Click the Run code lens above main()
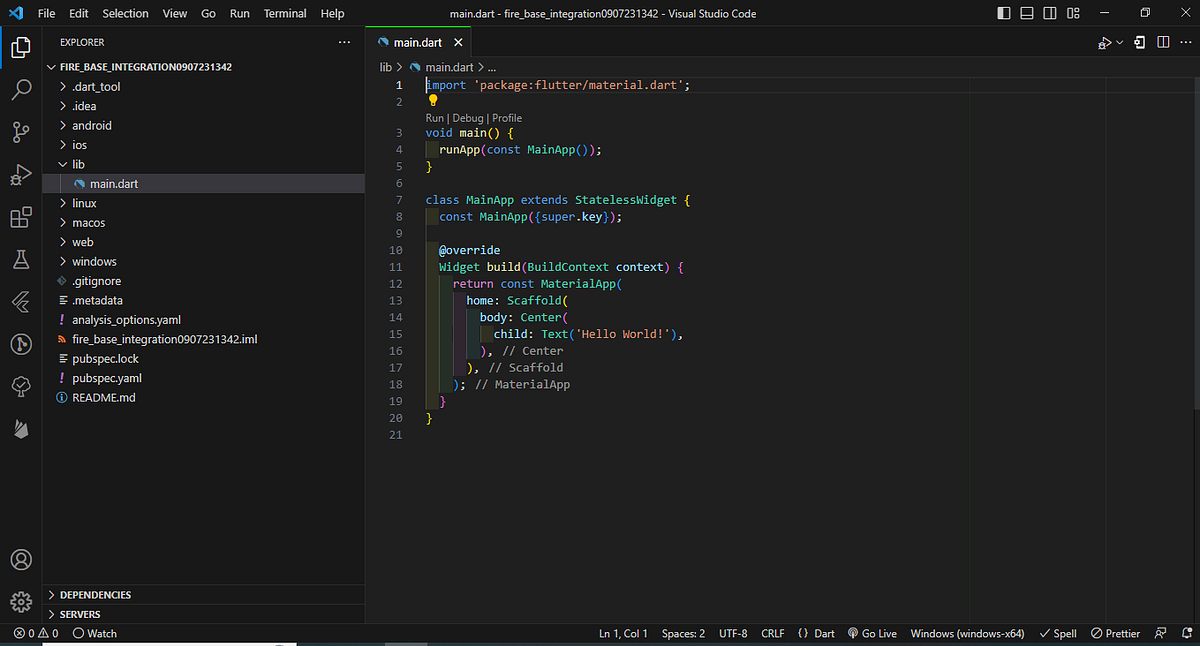The image size is (1200, 646). 434,118
